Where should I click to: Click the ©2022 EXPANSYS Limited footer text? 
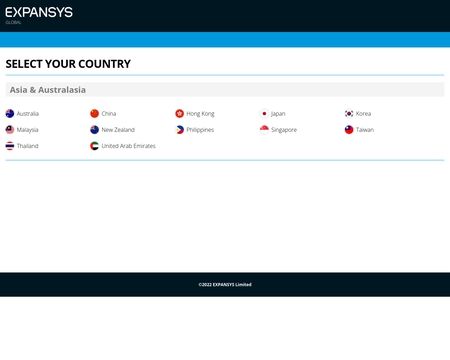(225, 284)
